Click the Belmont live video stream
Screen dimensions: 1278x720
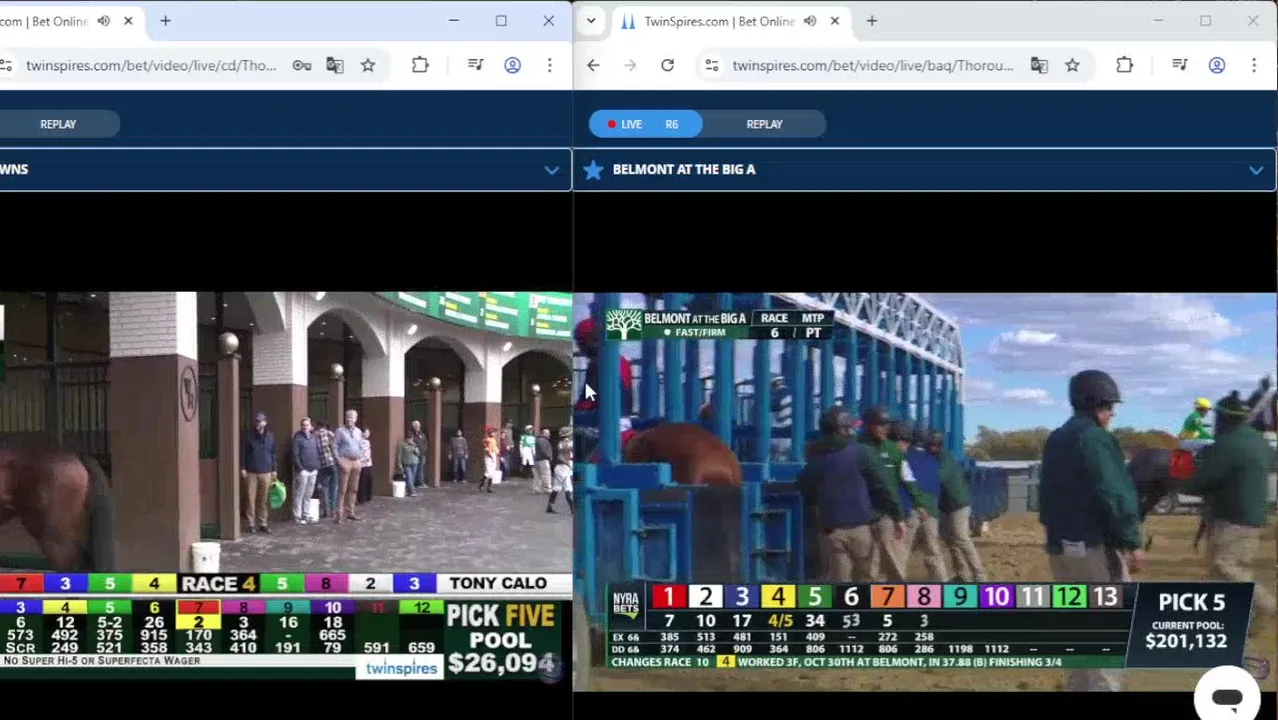click(x=925, y=490)
